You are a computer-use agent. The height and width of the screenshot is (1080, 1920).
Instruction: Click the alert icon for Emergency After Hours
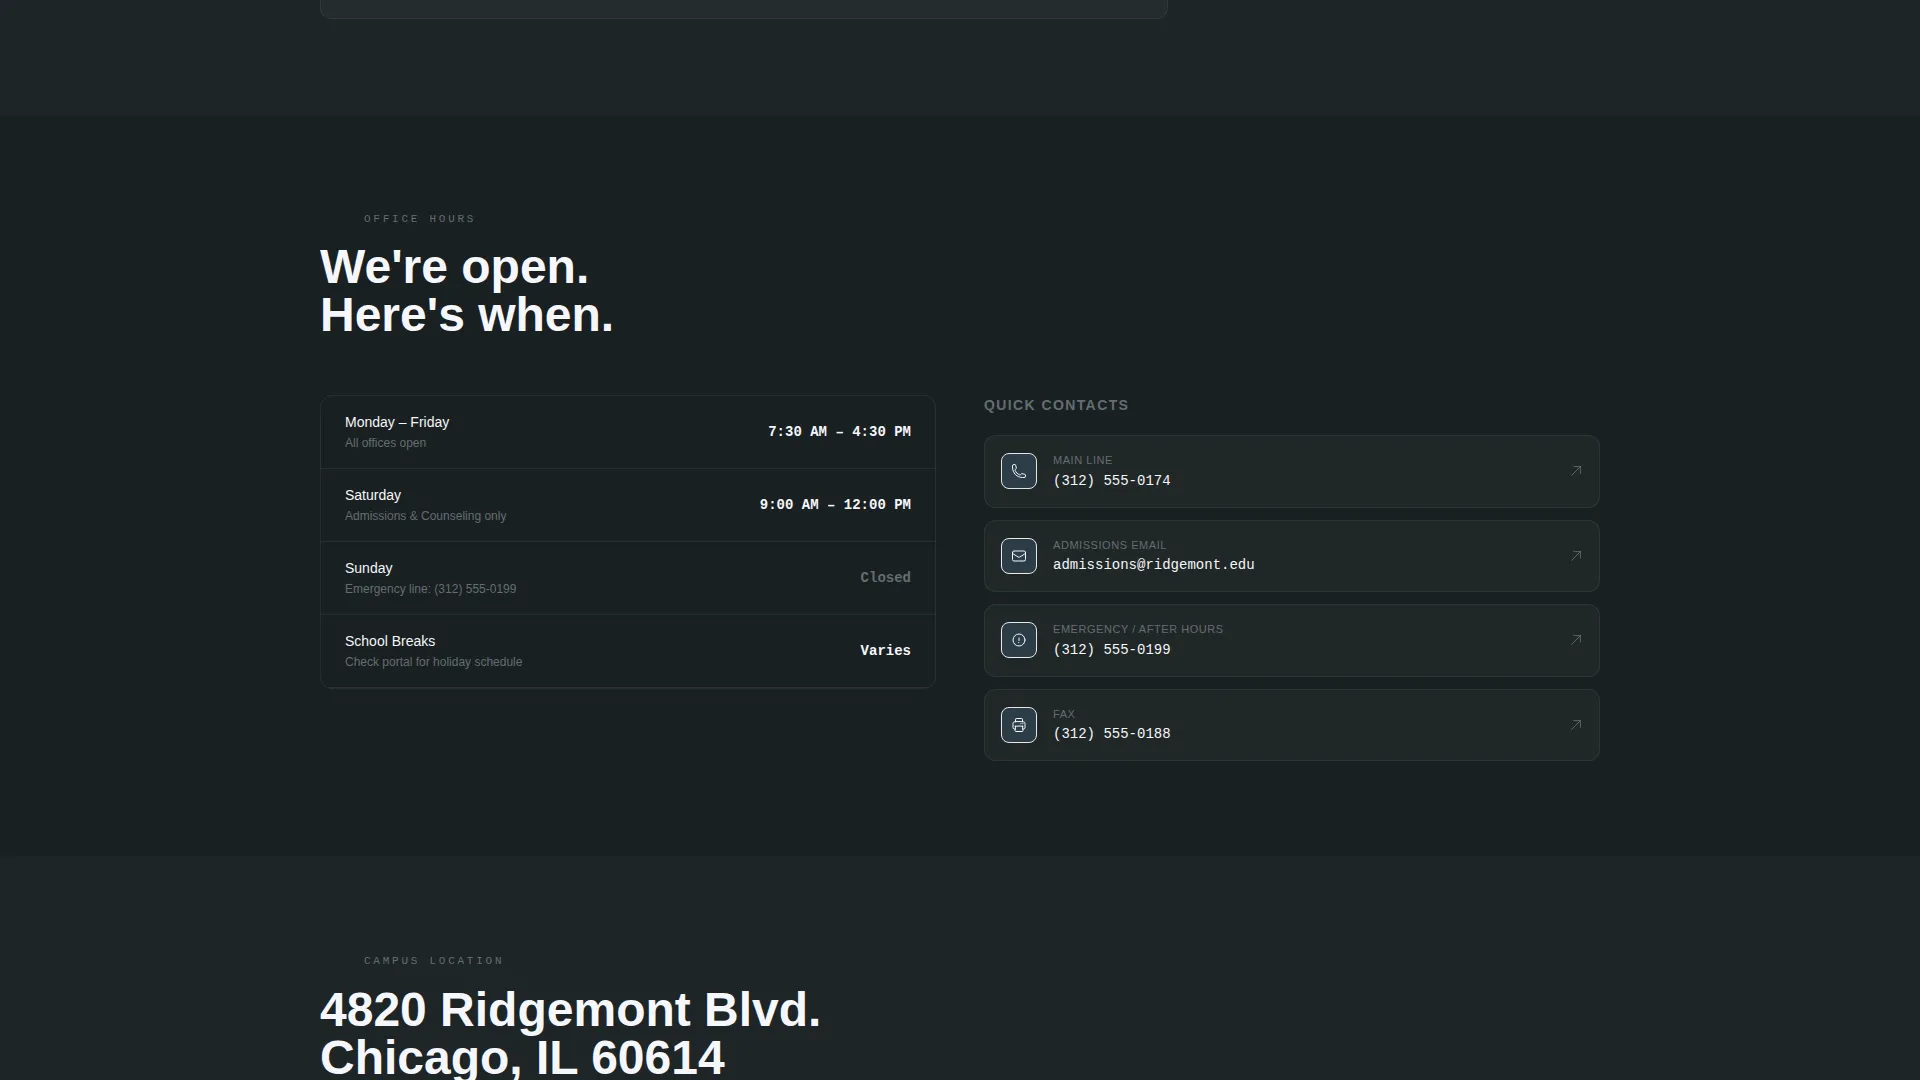(1018, 640)
